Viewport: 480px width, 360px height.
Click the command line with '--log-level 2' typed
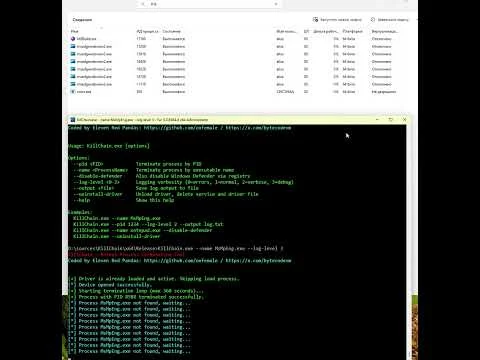(x=176, y=248)
